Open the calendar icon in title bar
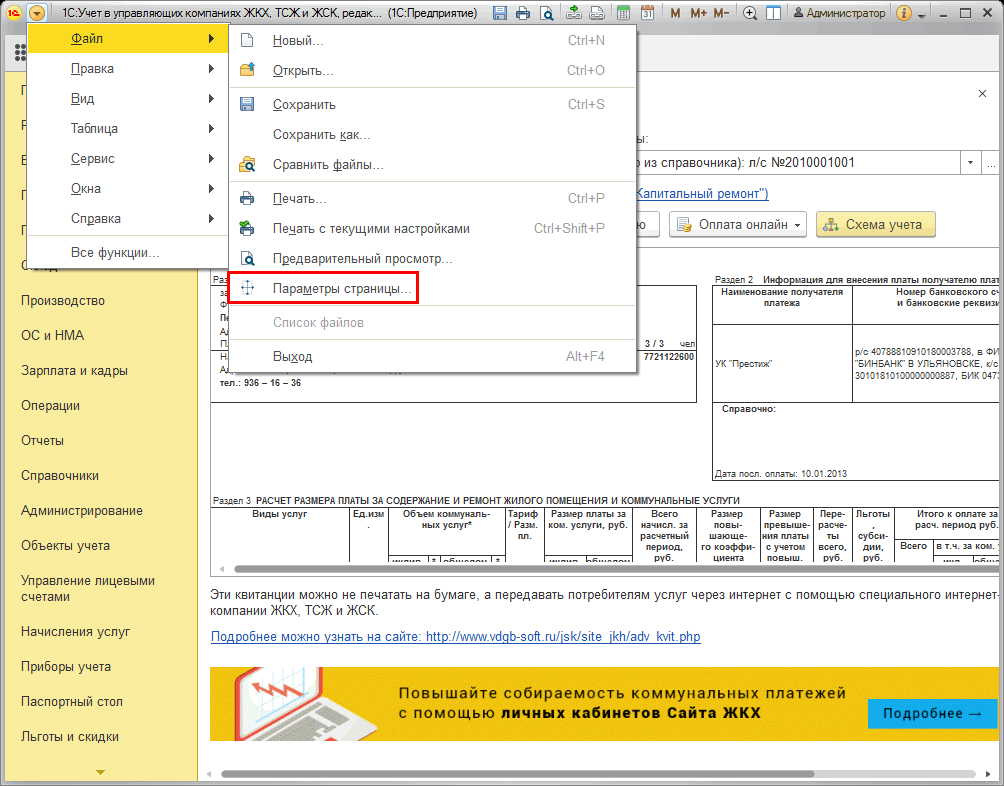The height and width of the screenshot is (786, 1004). (x=647, y=13)
